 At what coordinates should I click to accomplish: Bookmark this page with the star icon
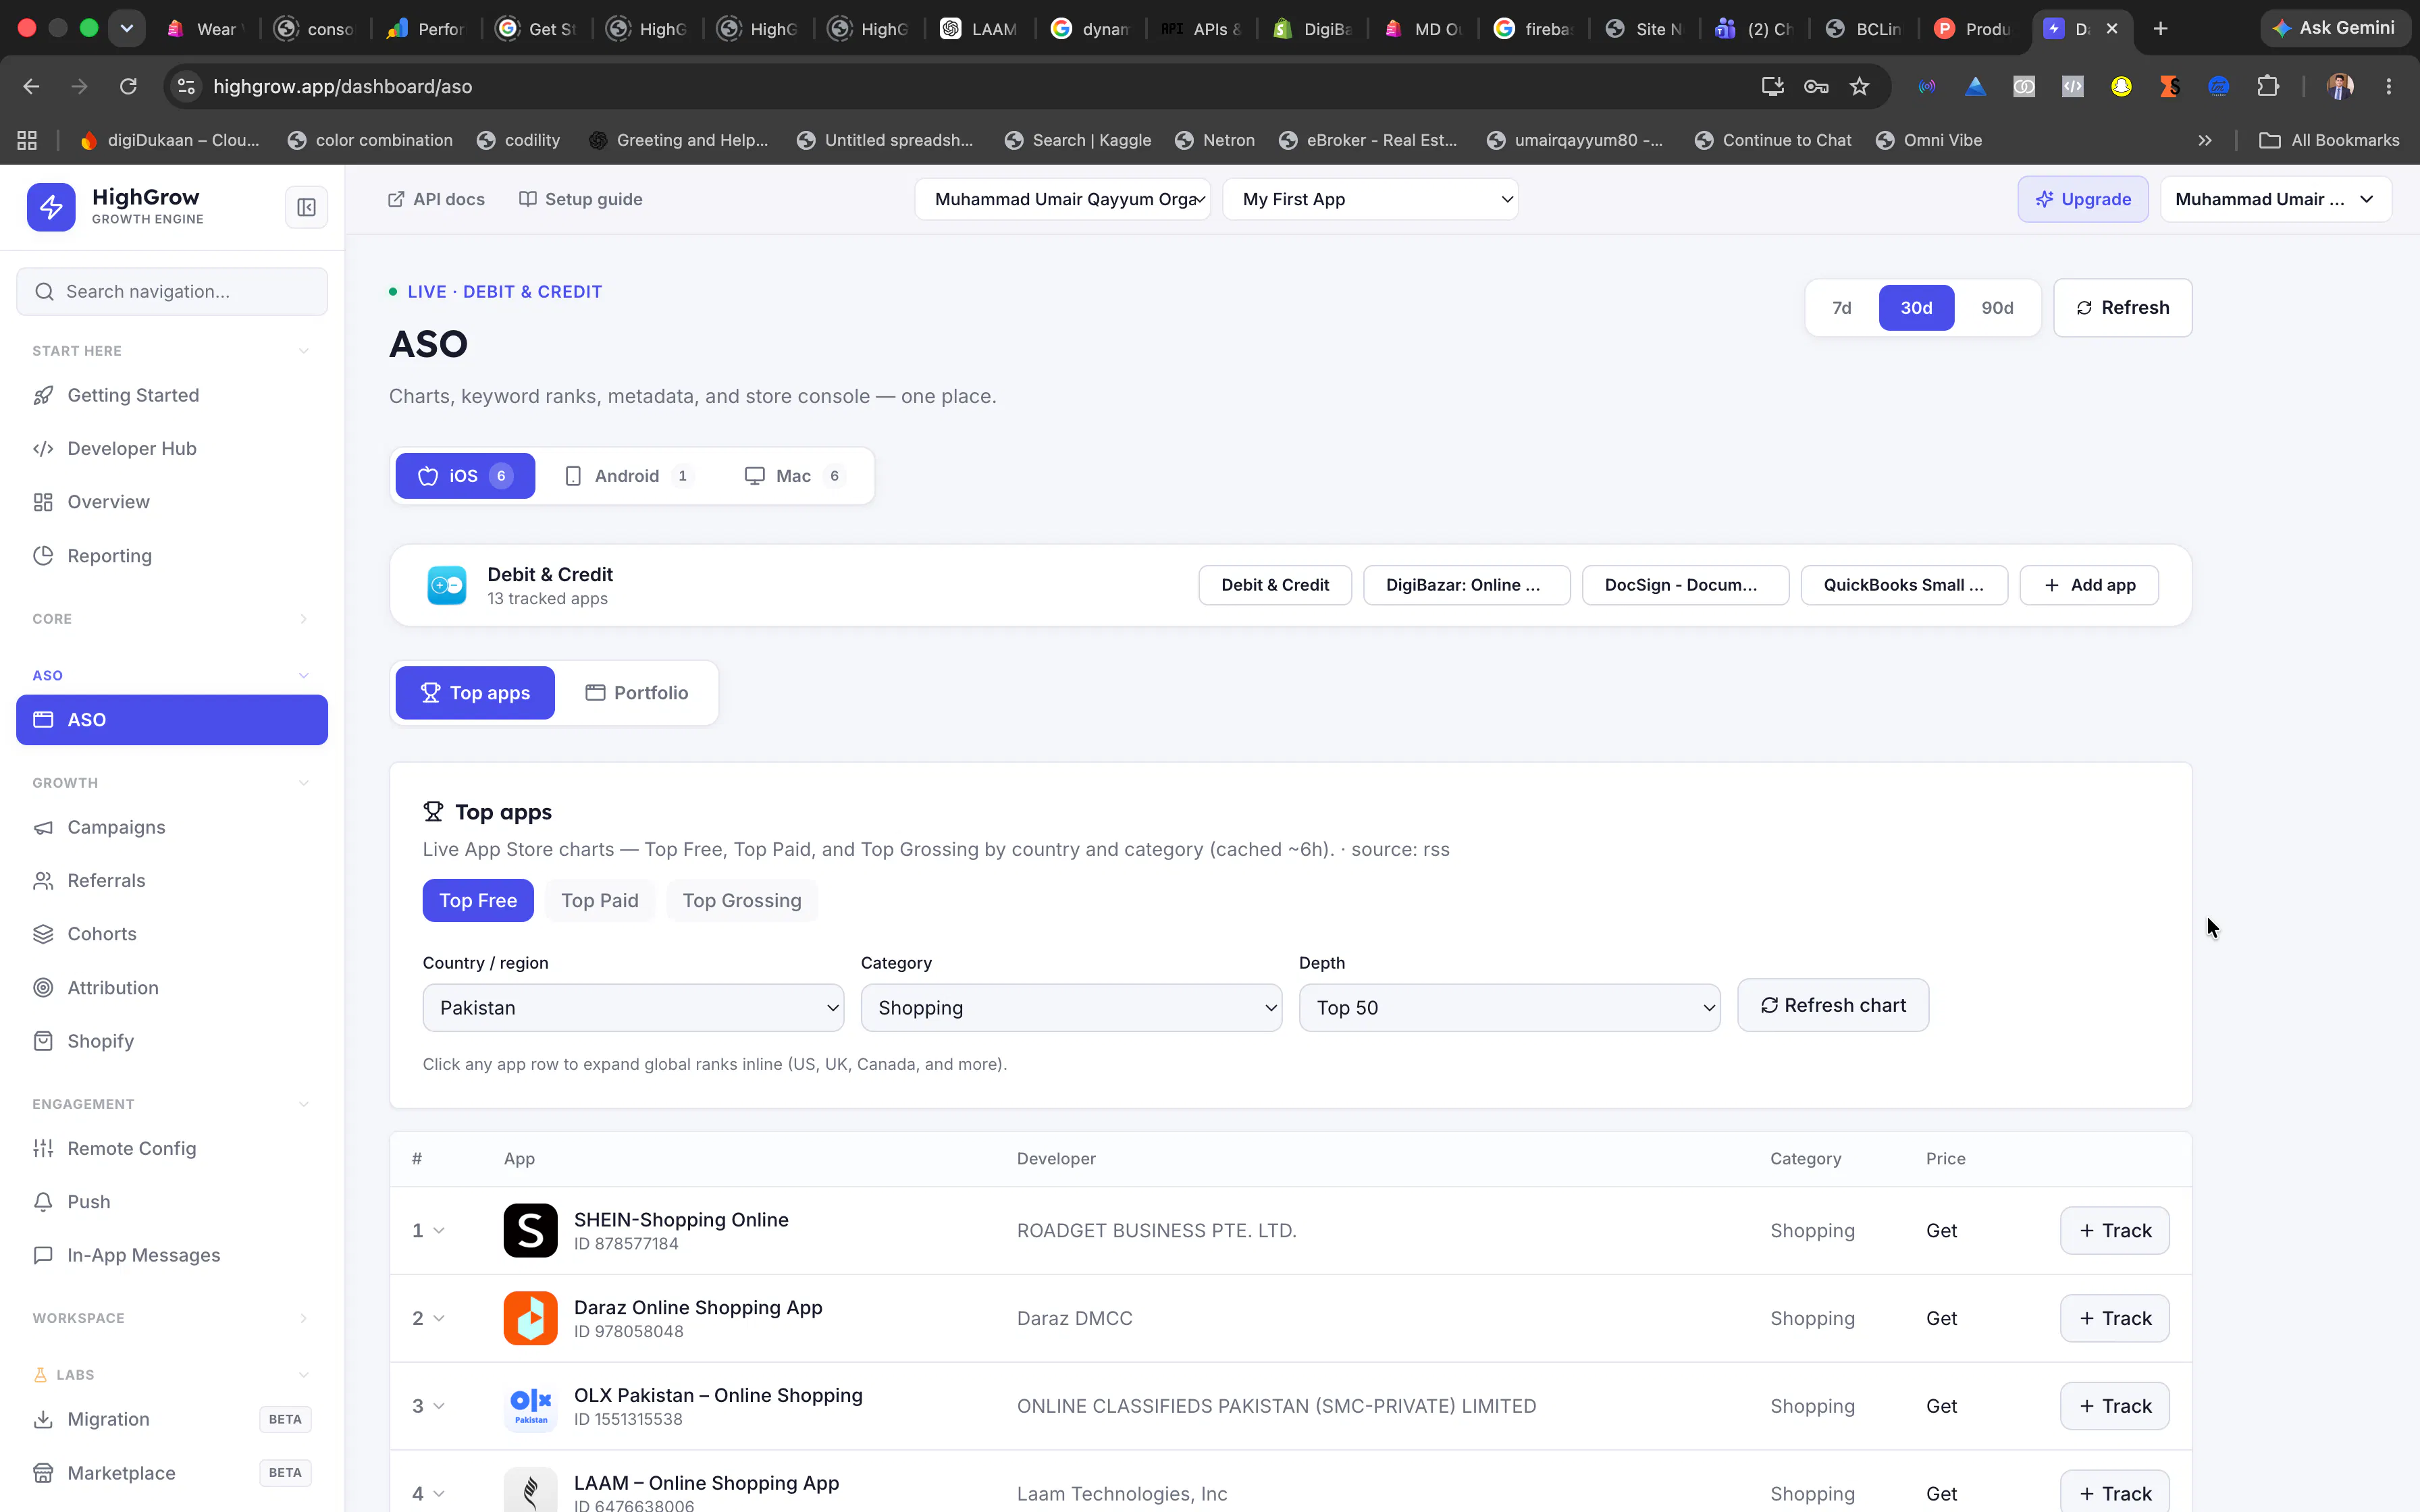1859,86
